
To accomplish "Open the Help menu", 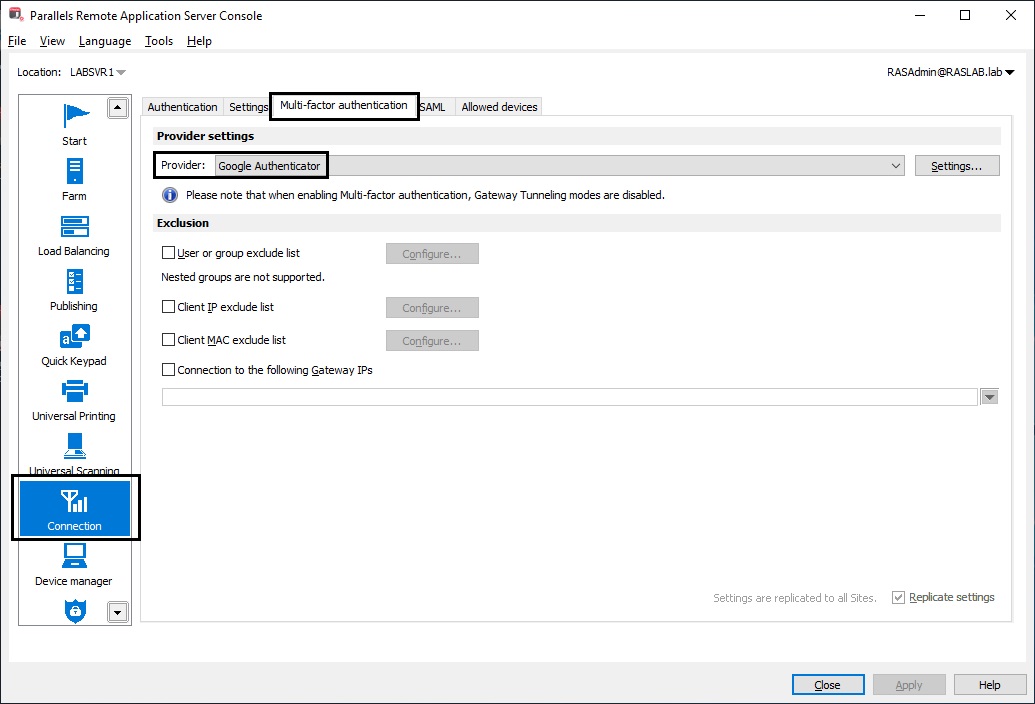I will click(199, 41).
